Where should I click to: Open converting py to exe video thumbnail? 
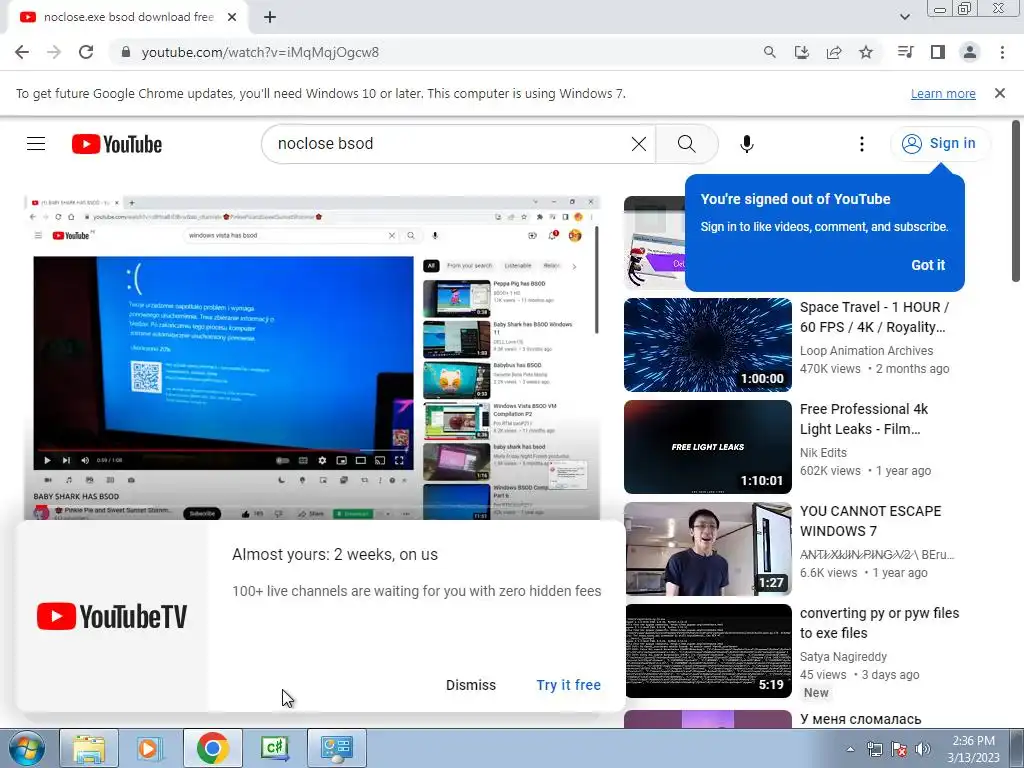point(707,650)
